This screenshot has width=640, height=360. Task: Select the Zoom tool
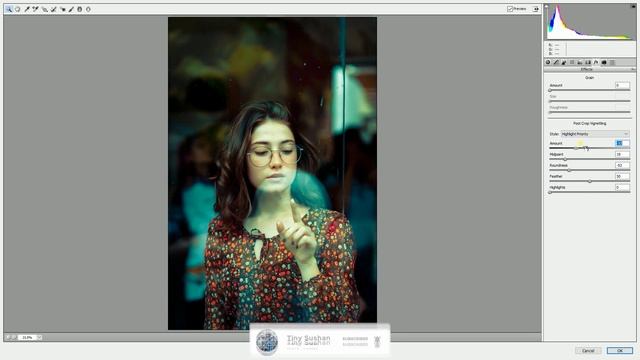click(x=9, y=9)
